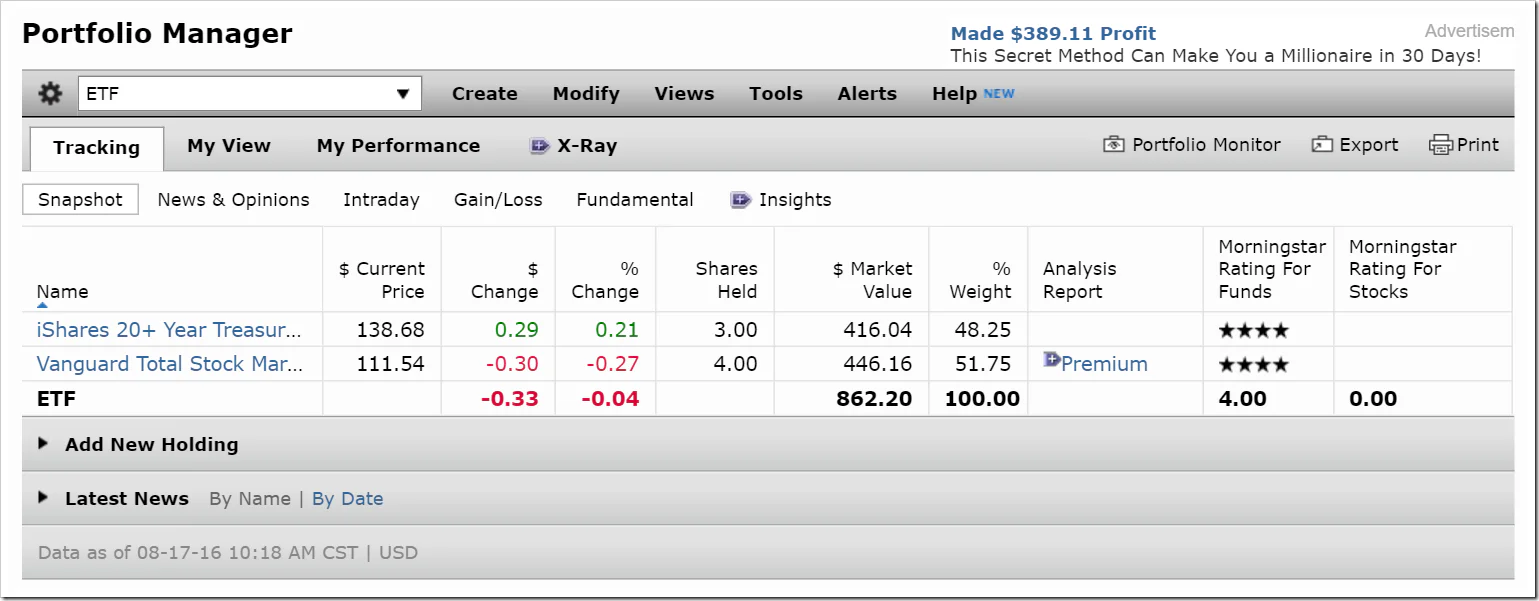Select the Snapshot view
The height and width of the screenshot is (601, 1539).
[80, 200]
